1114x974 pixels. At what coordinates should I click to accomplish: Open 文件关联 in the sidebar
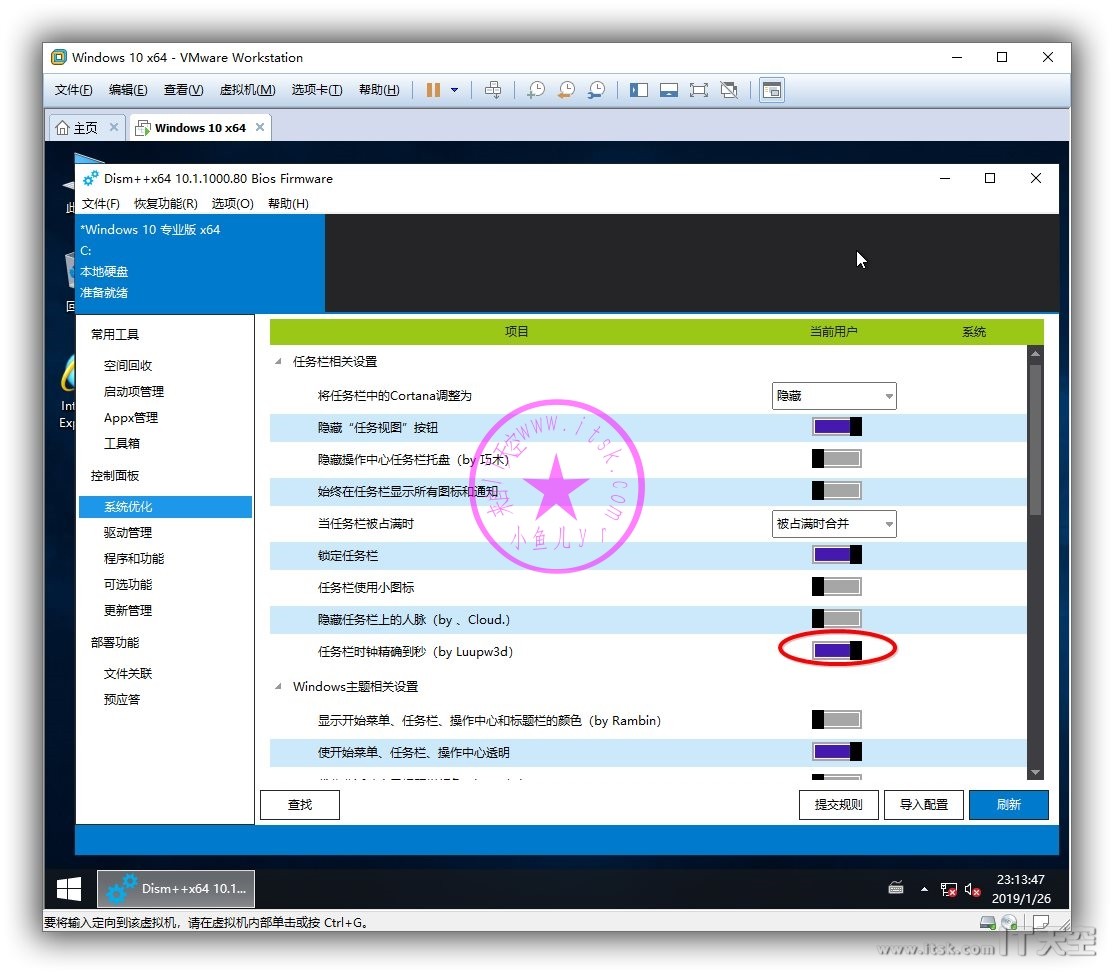[x=128, y=673]
